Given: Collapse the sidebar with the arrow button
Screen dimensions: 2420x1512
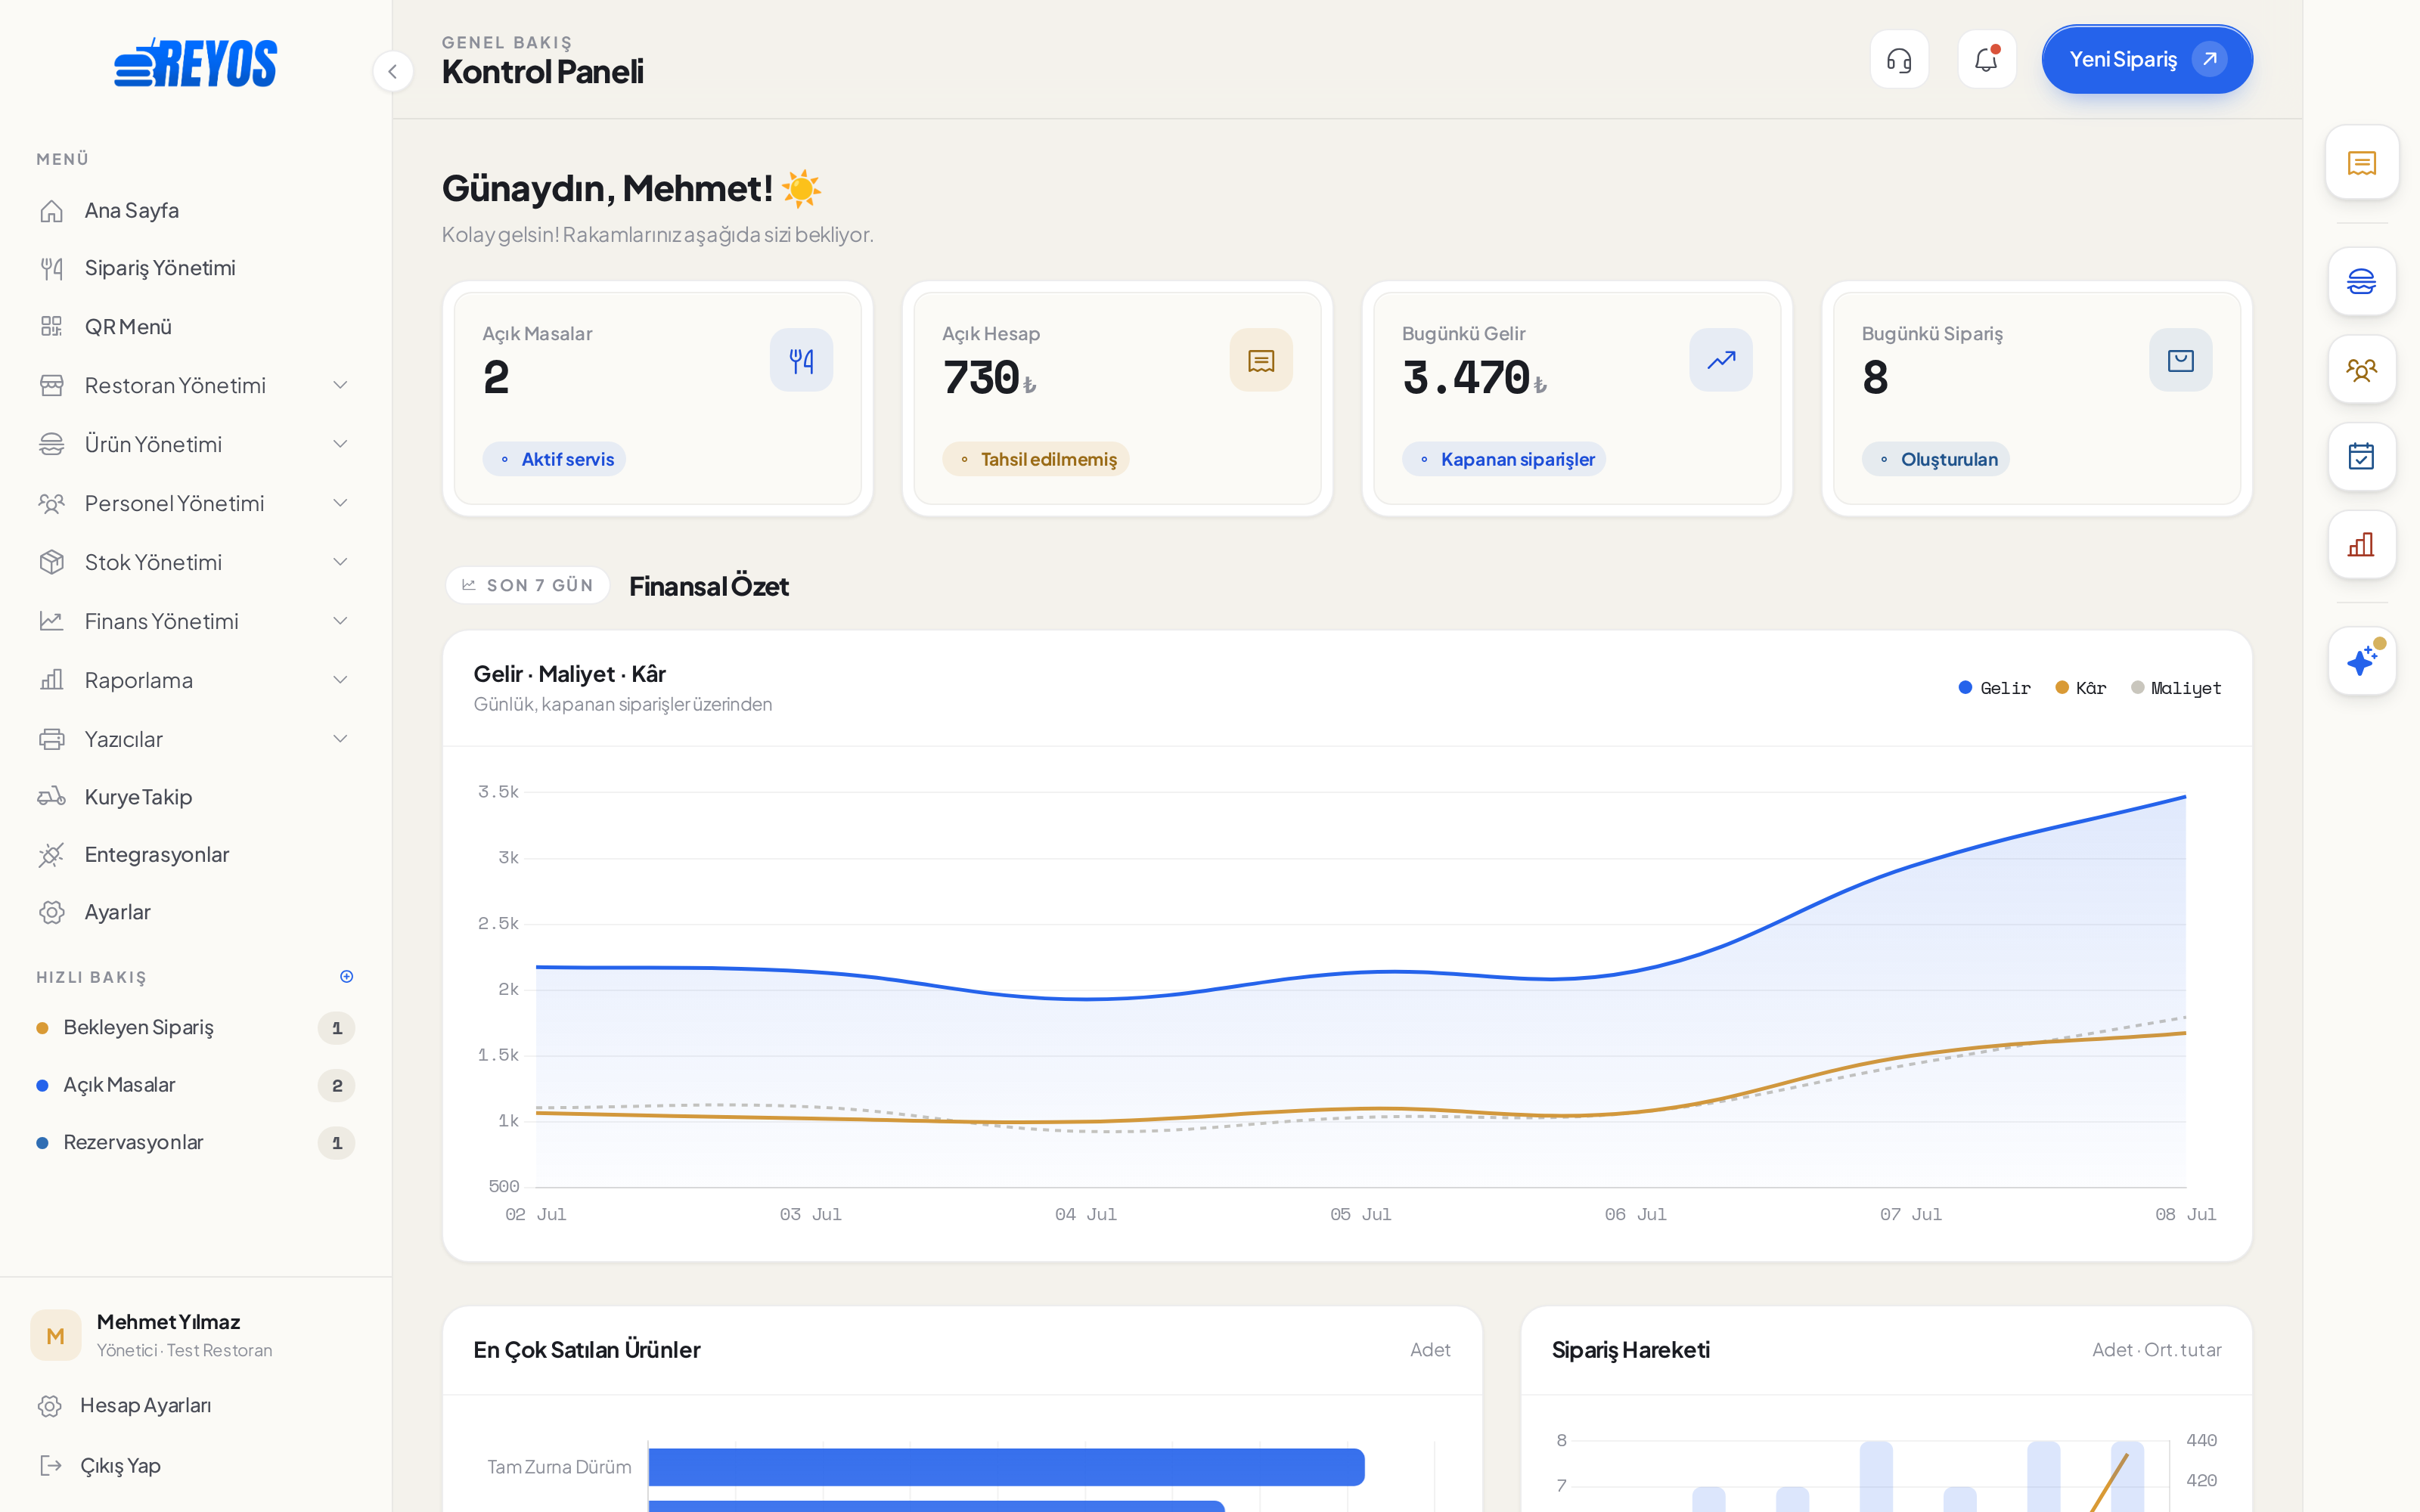Looking at the screenshot, I should click(x=393, y=71).
